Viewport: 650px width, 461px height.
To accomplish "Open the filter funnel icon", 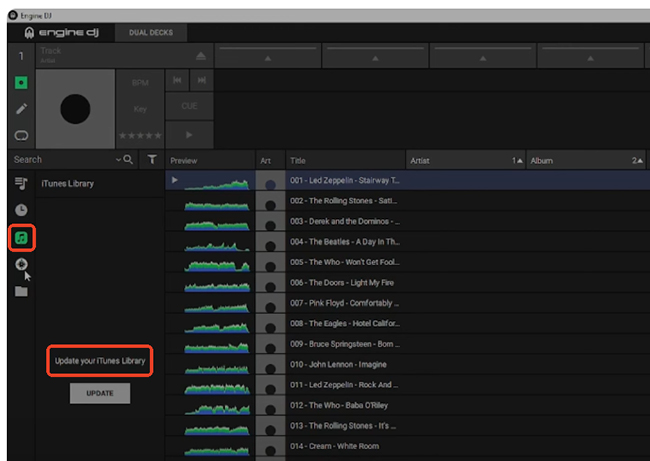I will click(152, 159).
